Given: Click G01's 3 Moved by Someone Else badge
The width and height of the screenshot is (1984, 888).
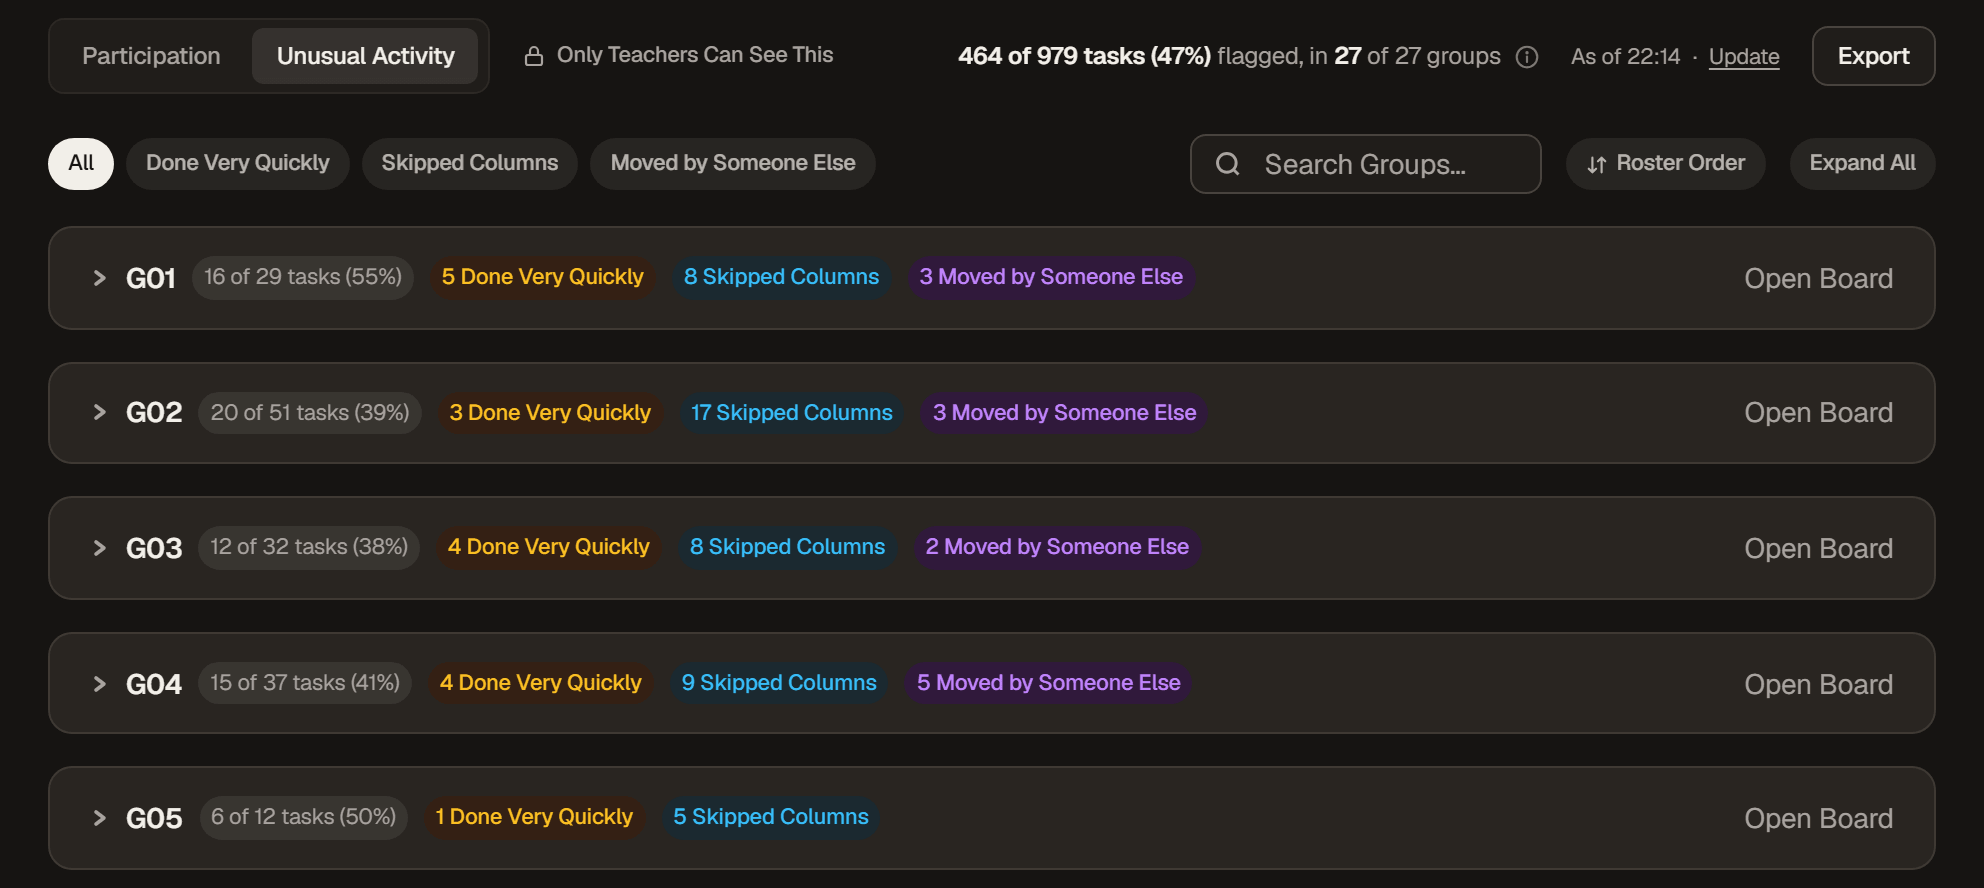Looking at the screenshot, I should tap(1051, 277).
